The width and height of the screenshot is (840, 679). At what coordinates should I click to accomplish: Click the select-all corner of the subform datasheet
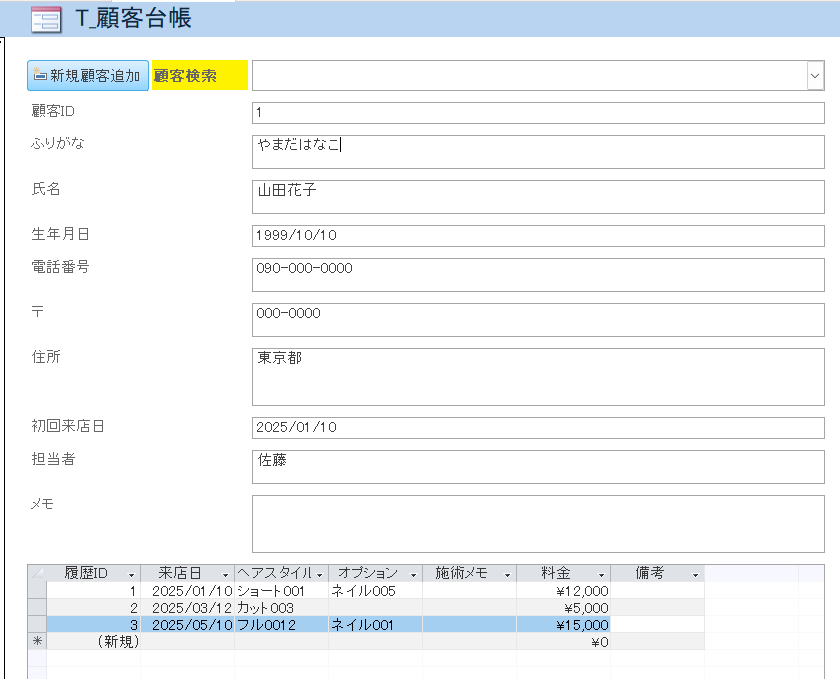[37, 573]
